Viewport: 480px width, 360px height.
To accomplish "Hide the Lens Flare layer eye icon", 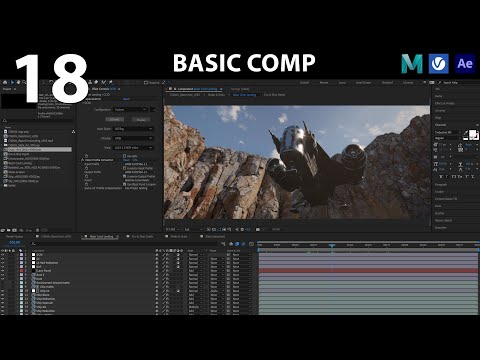I will pyautogui.click(x=3, y=271).
